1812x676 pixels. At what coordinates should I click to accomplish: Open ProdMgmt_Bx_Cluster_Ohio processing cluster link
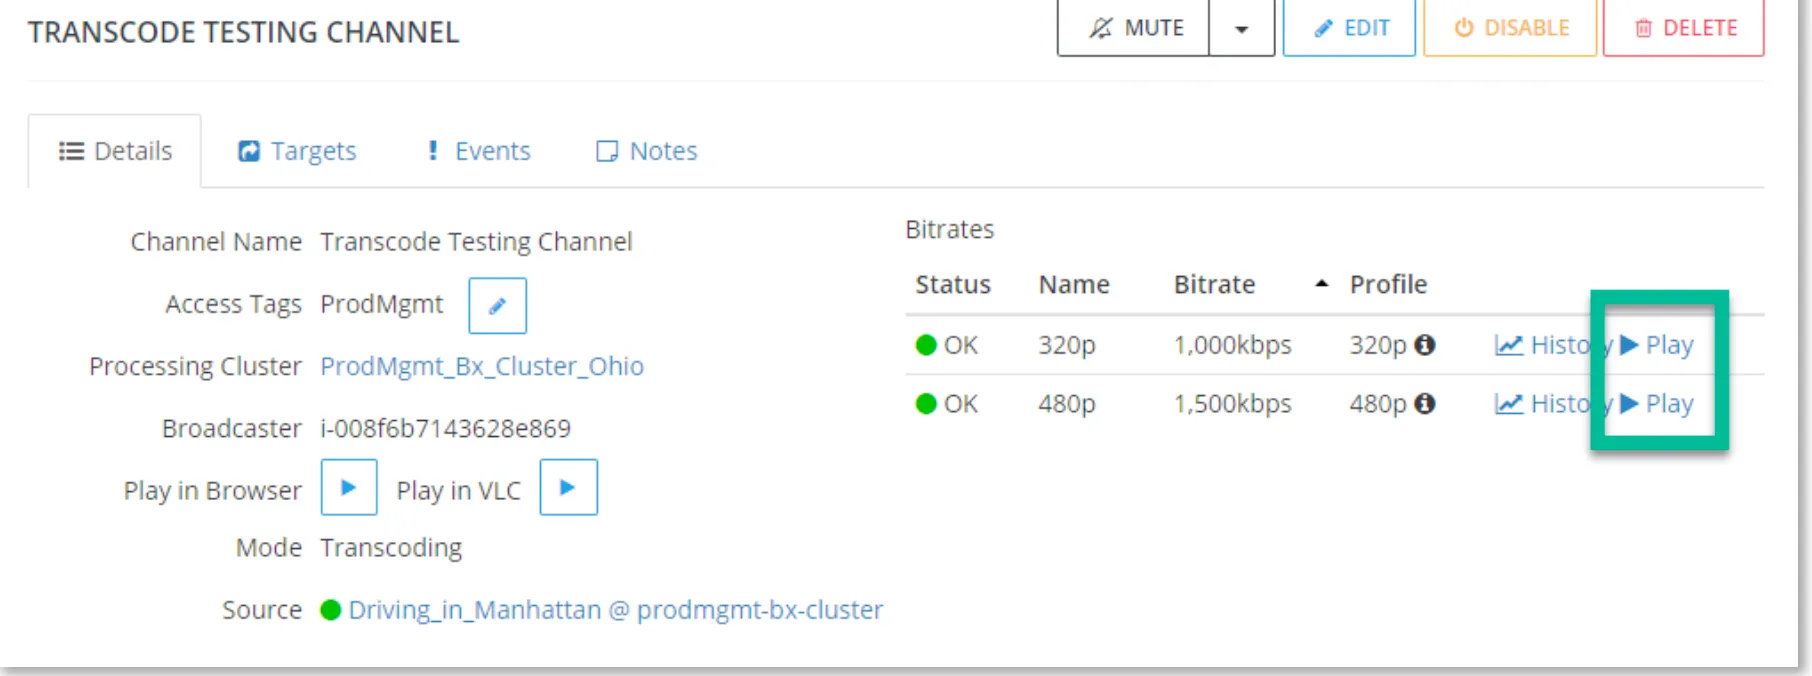coord(482,366)
